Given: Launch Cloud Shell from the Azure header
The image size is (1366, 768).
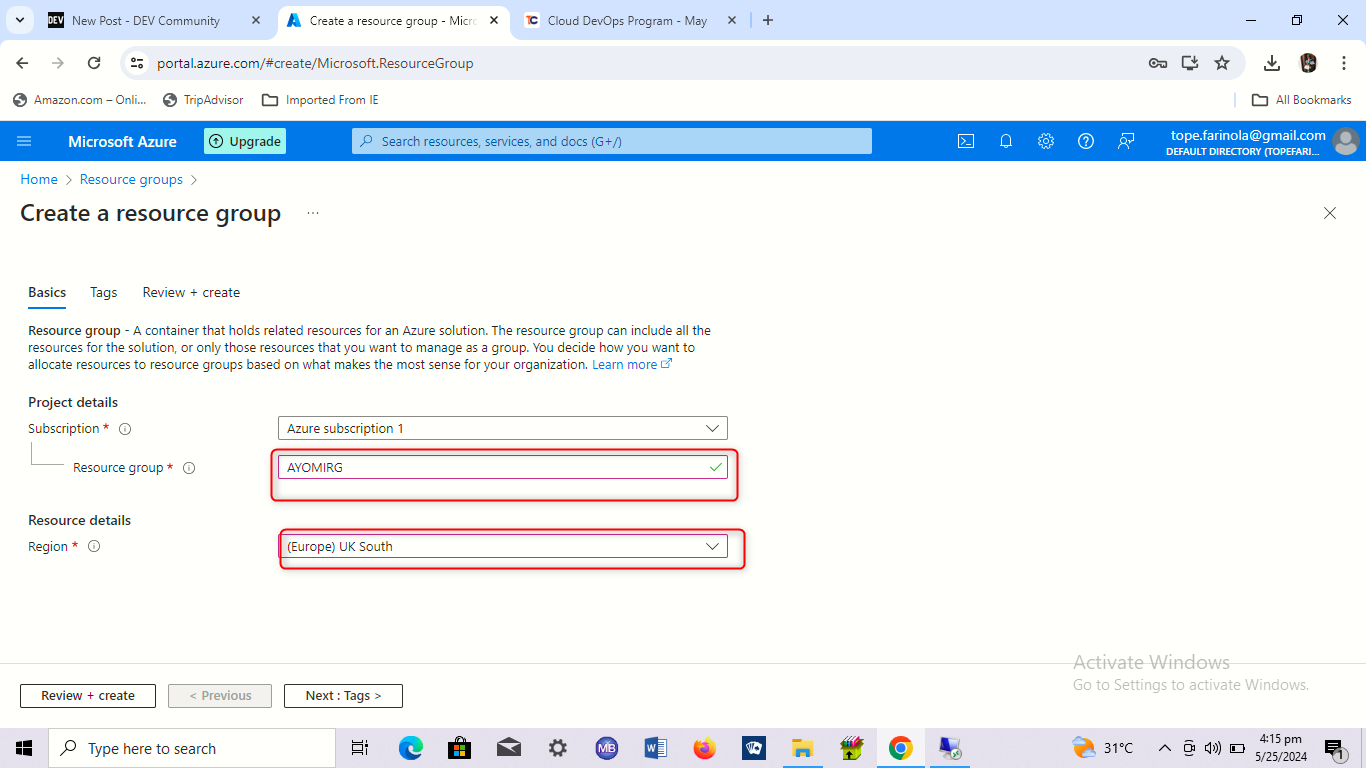Looking at the screenshot, I should 966,141.
